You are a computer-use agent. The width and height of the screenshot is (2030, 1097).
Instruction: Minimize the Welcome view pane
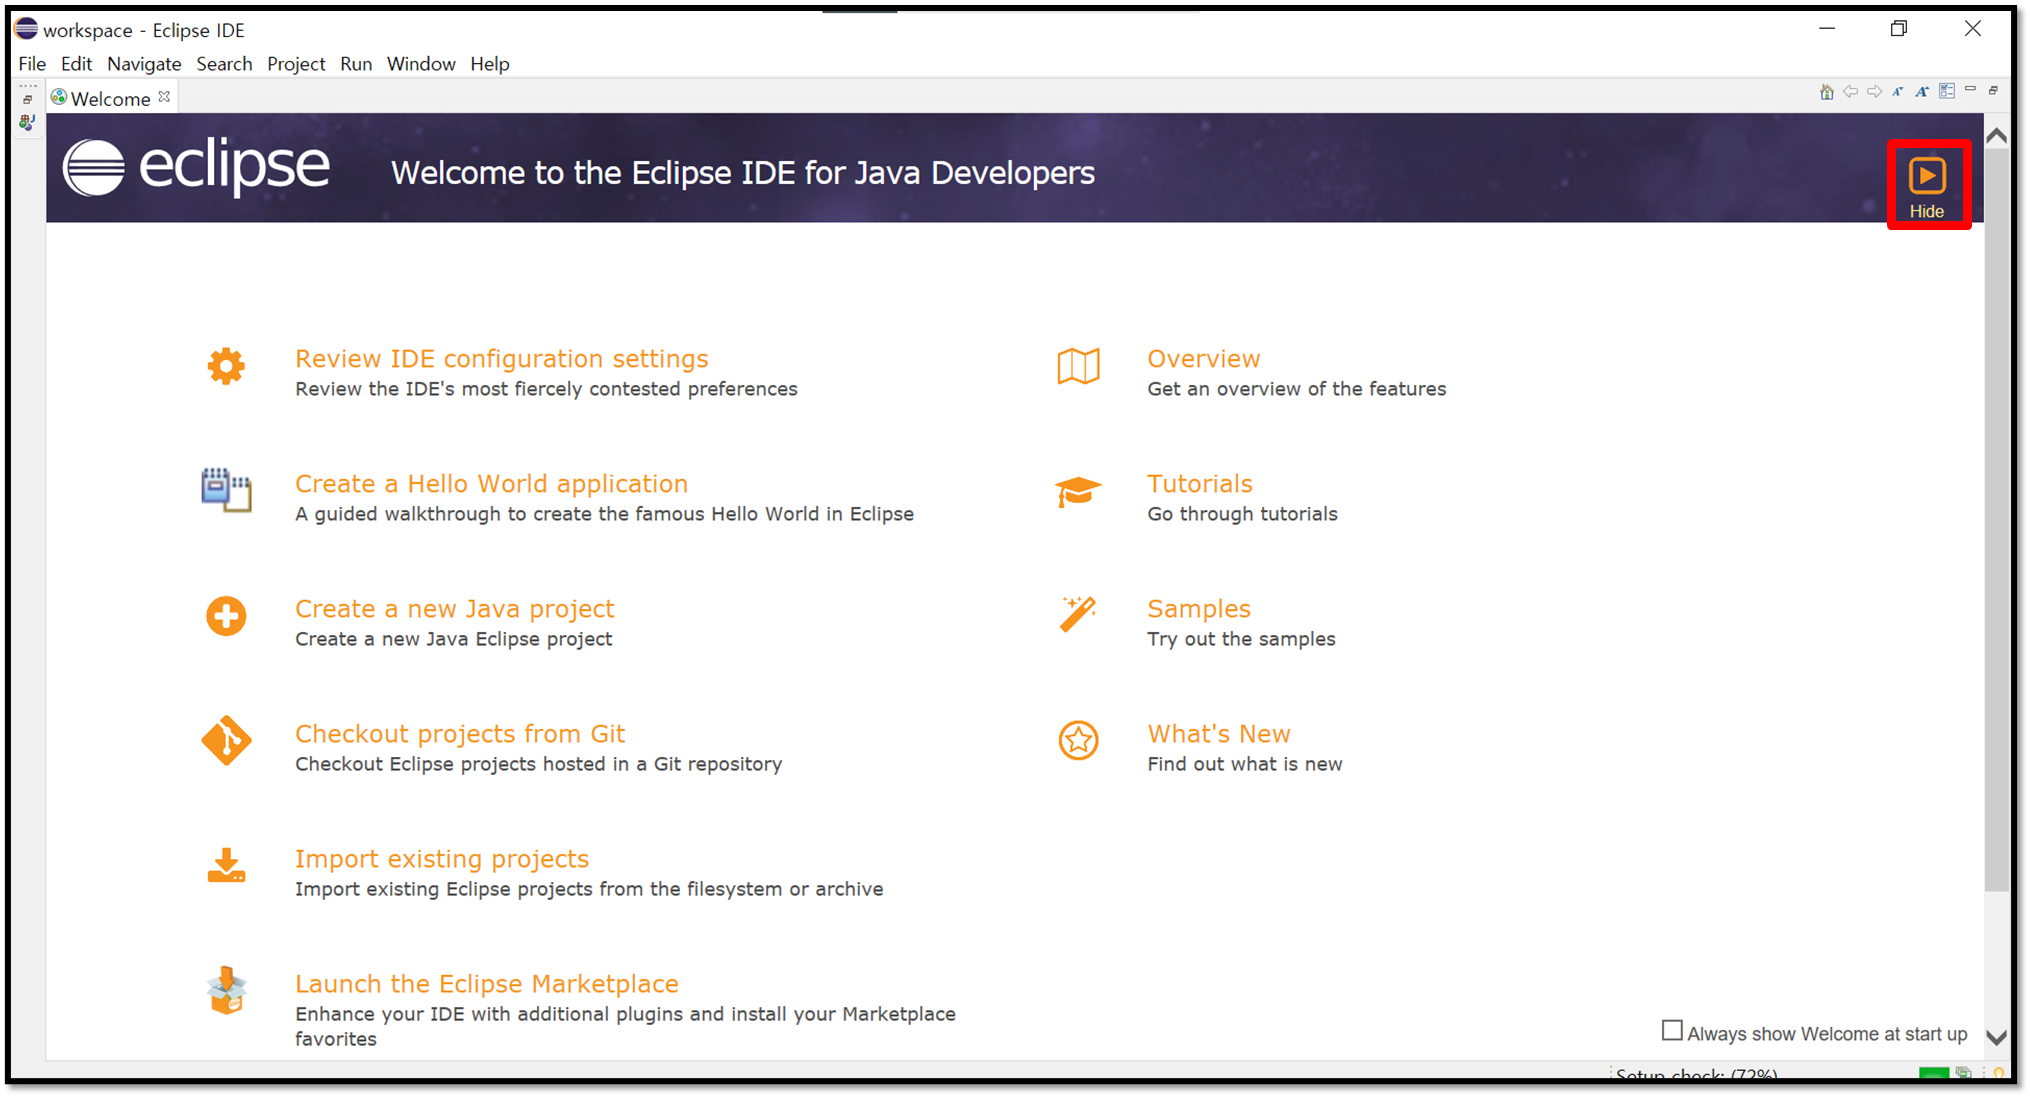(1970, 90)
